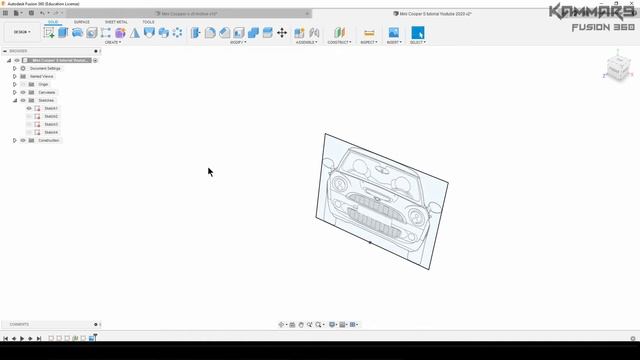Switch to the Tools tab
640x360 pixels.
click(148, 22)
